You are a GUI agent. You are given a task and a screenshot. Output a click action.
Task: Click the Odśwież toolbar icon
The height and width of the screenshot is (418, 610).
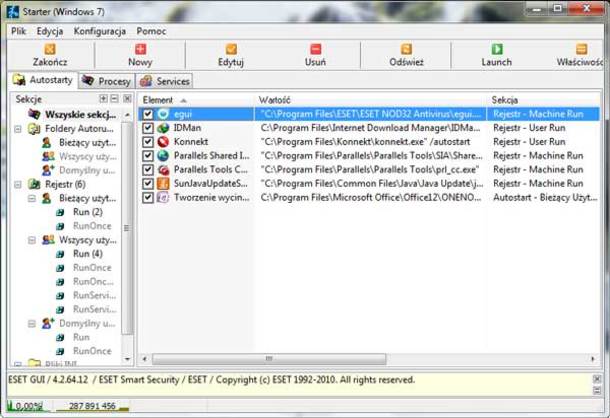[x=406, y=49]
